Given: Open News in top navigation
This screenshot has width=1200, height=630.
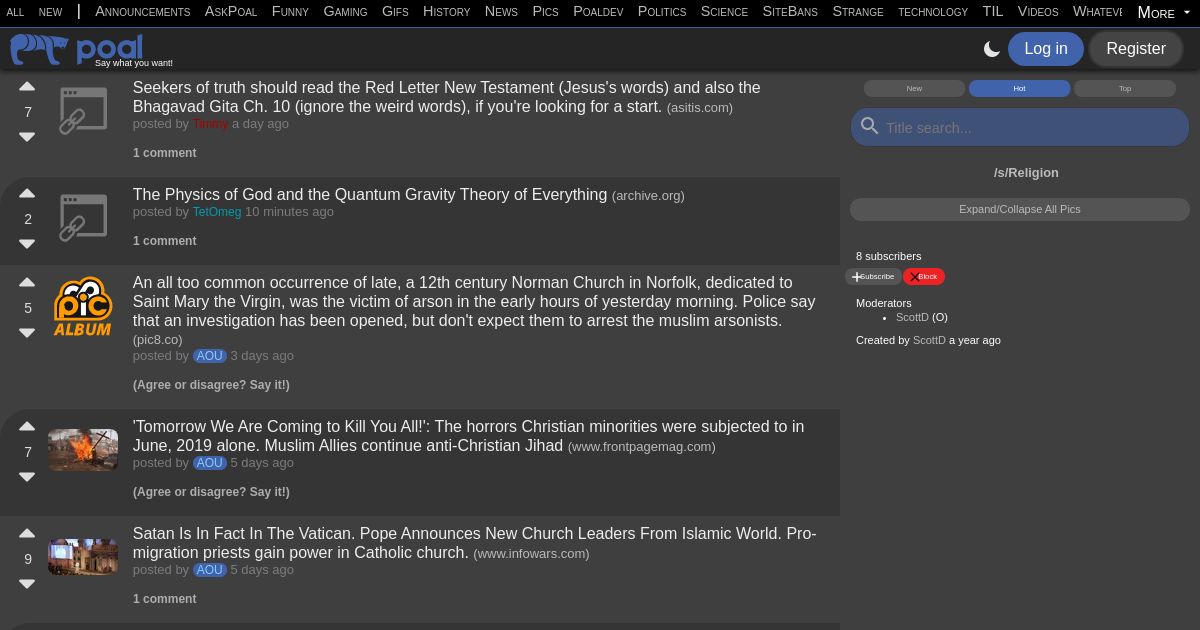Looking at the screenshot, I should pyautogui.click(x=501, y=12).
